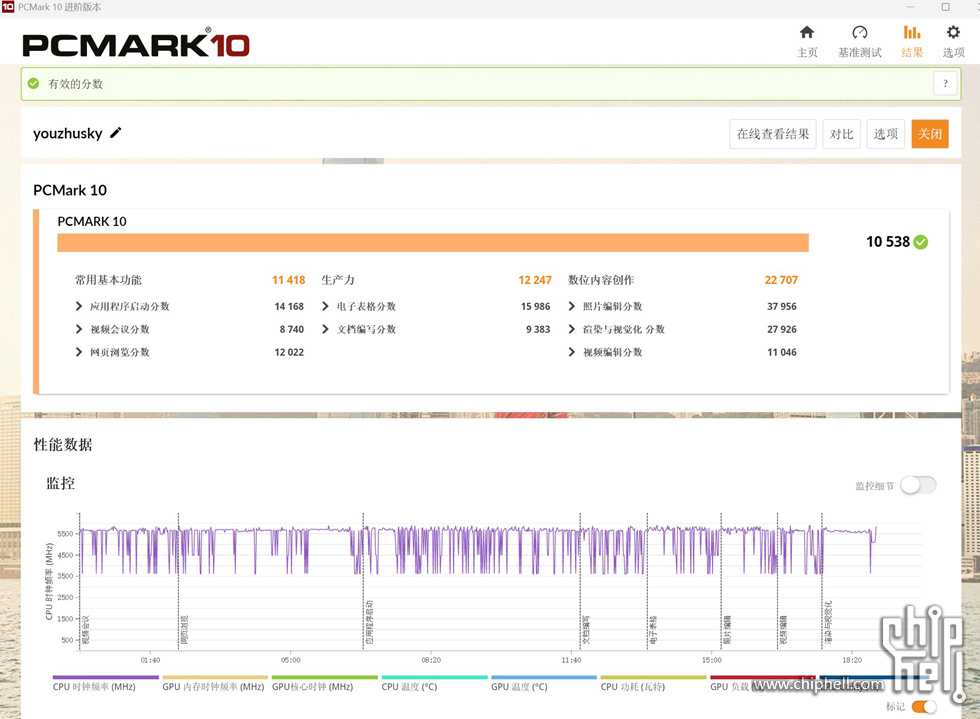Expand 网页浏览分数 row
The width and height of the screenshot is (980, 719).
[x=79, y=352]
